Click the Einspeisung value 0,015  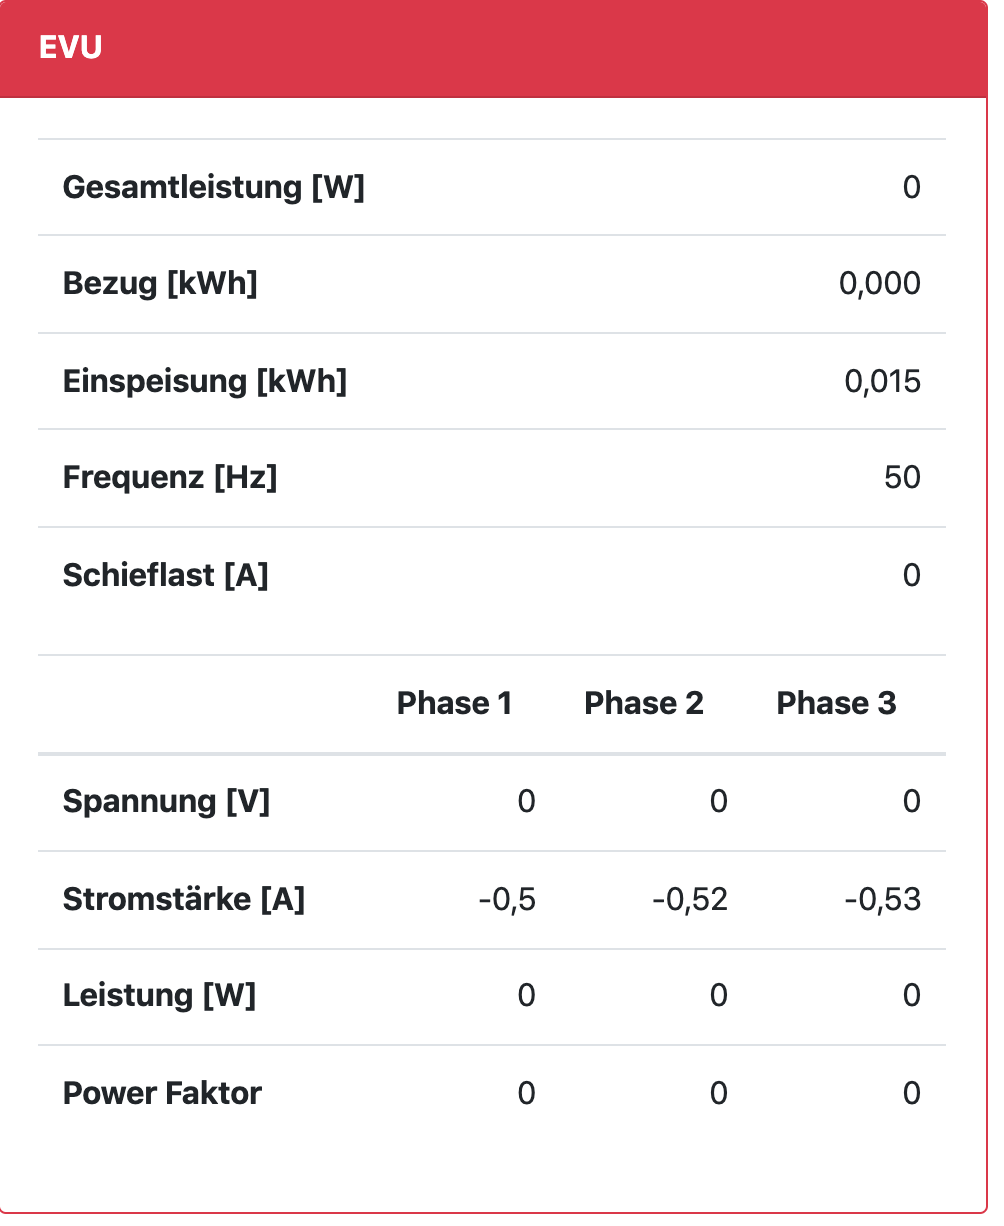tap(882, 381)
